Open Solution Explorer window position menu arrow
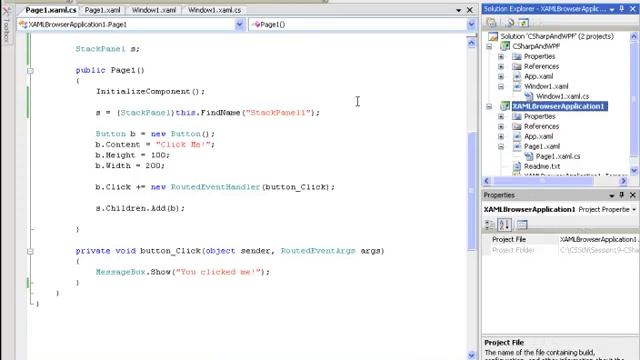Viewport: 640px width, 360px height. [x=612, y=9]
